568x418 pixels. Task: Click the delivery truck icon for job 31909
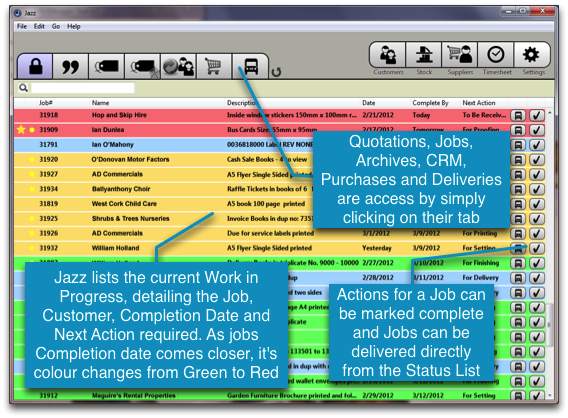click(x=518, y=130)
